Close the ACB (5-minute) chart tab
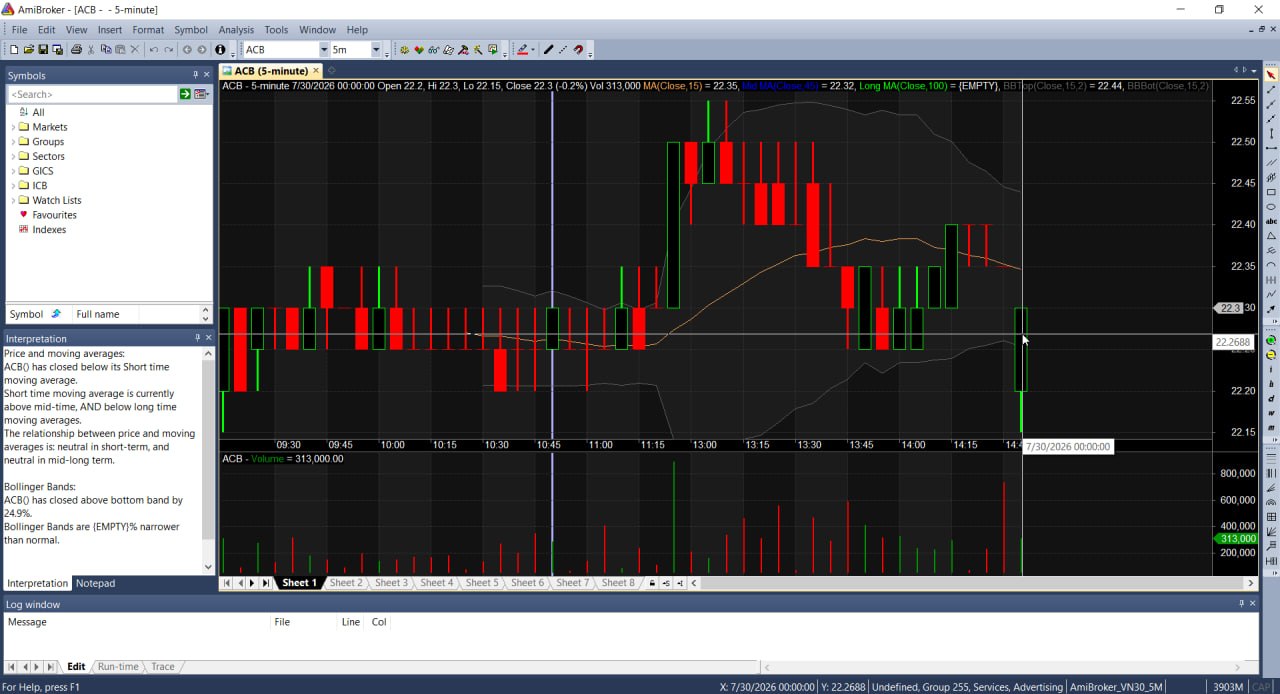The height and width of the screenshot is (694, 1280). (x=316, y=71)
